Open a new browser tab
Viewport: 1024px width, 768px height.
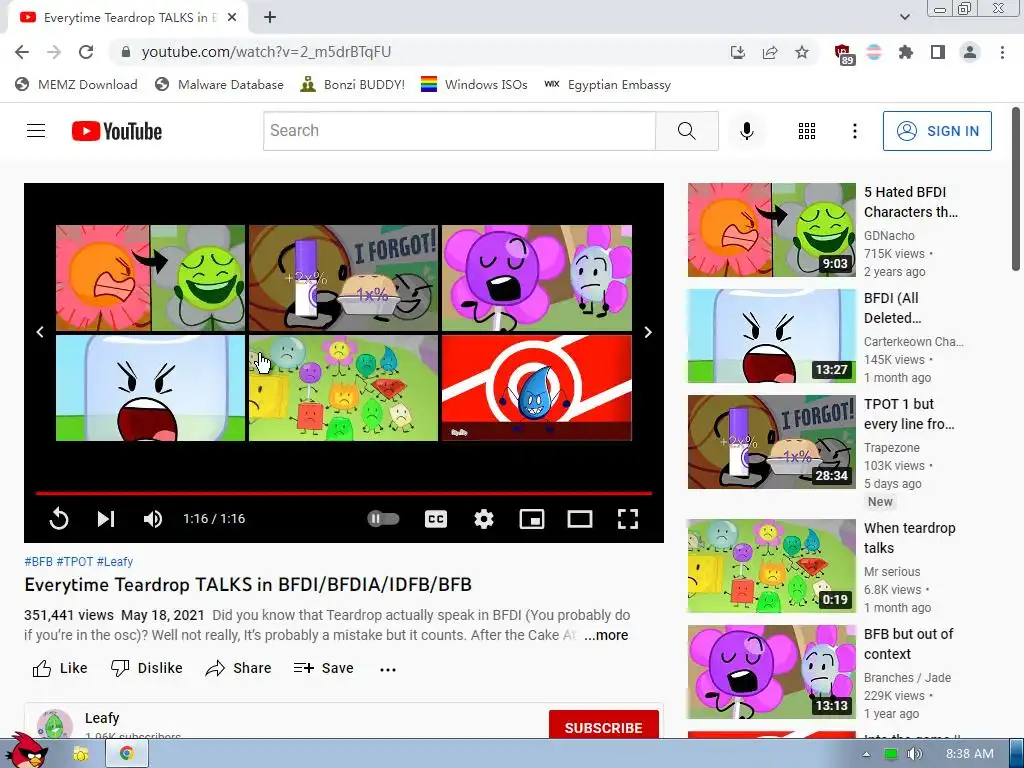(270, 18)
